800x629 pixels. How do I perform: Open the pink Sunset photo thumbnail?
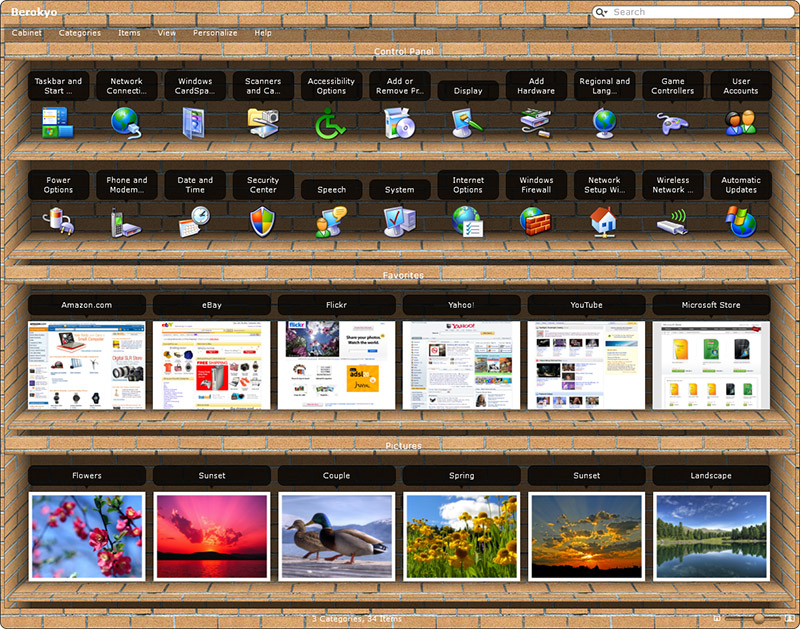tap(212, 536)
